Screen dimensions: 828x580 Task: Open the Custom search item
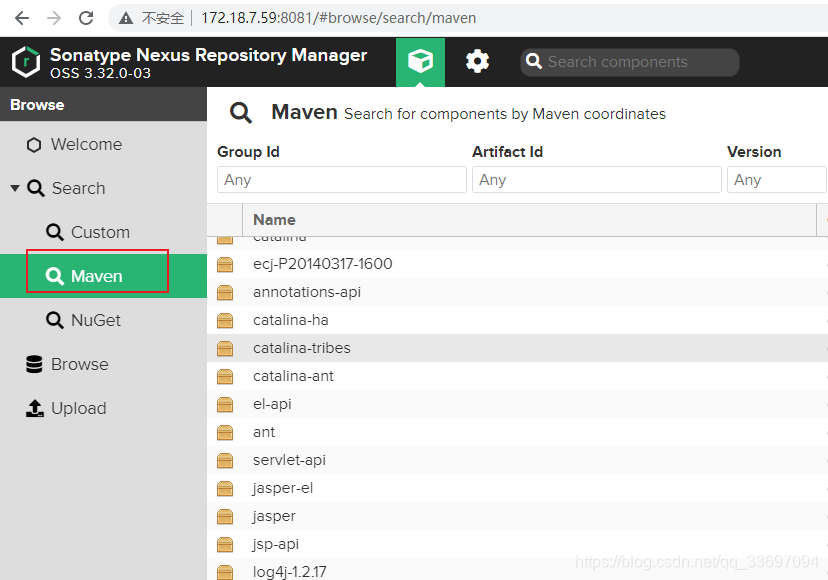[104, 232]
